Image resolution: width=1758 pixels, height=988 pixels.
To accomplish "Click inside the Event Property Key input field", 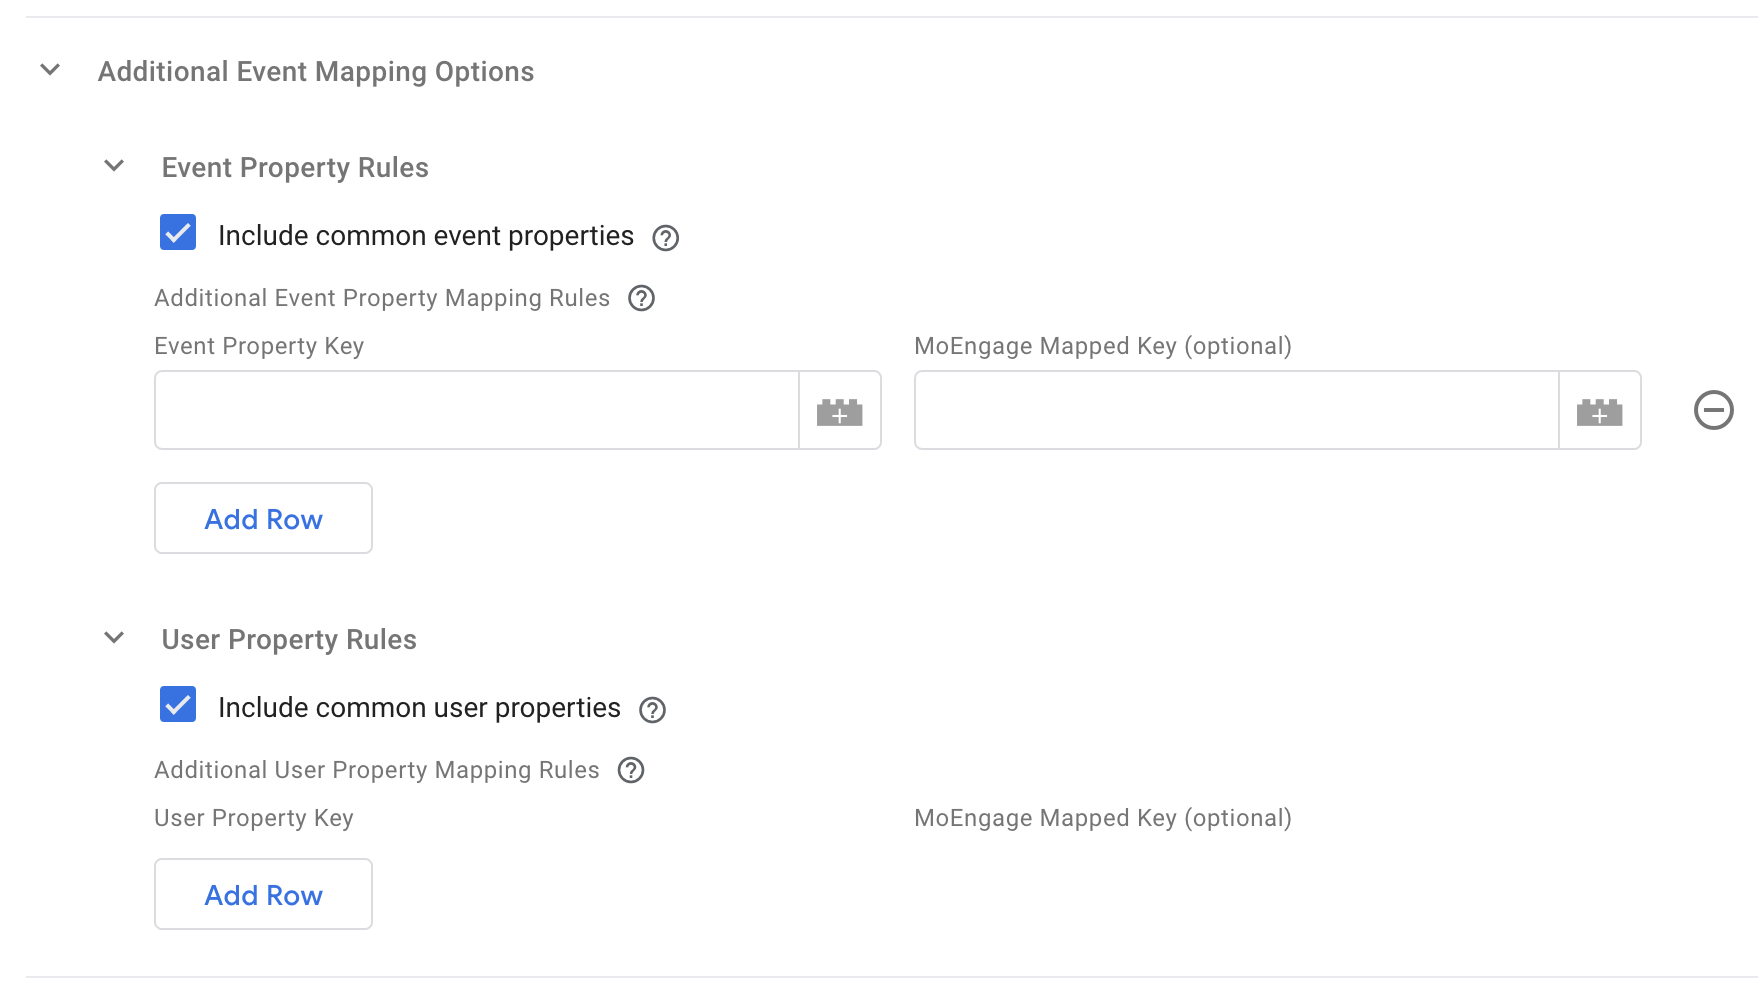I will [470, 410].
